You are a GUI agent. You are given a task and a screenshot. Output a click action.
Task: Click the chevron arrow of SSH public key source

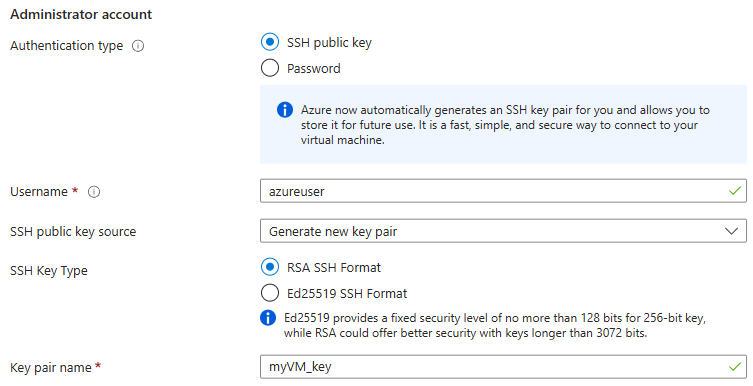[x=731, y=231]
